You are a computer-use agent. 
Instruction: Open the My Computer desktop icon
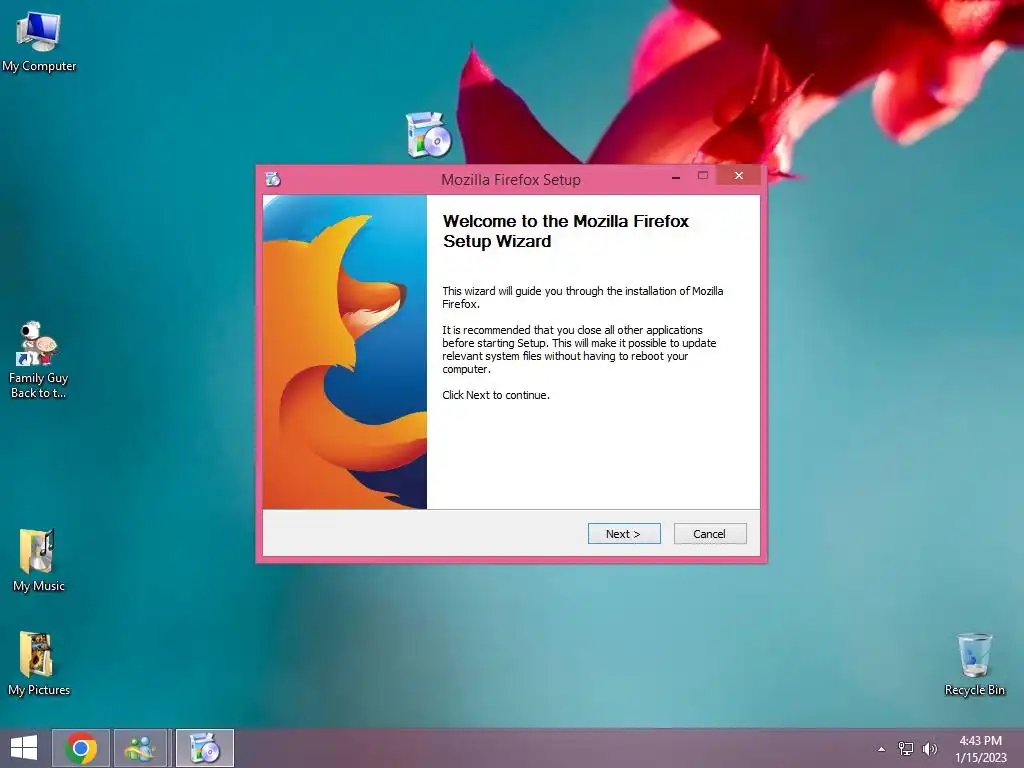click(x=39, y=42)
